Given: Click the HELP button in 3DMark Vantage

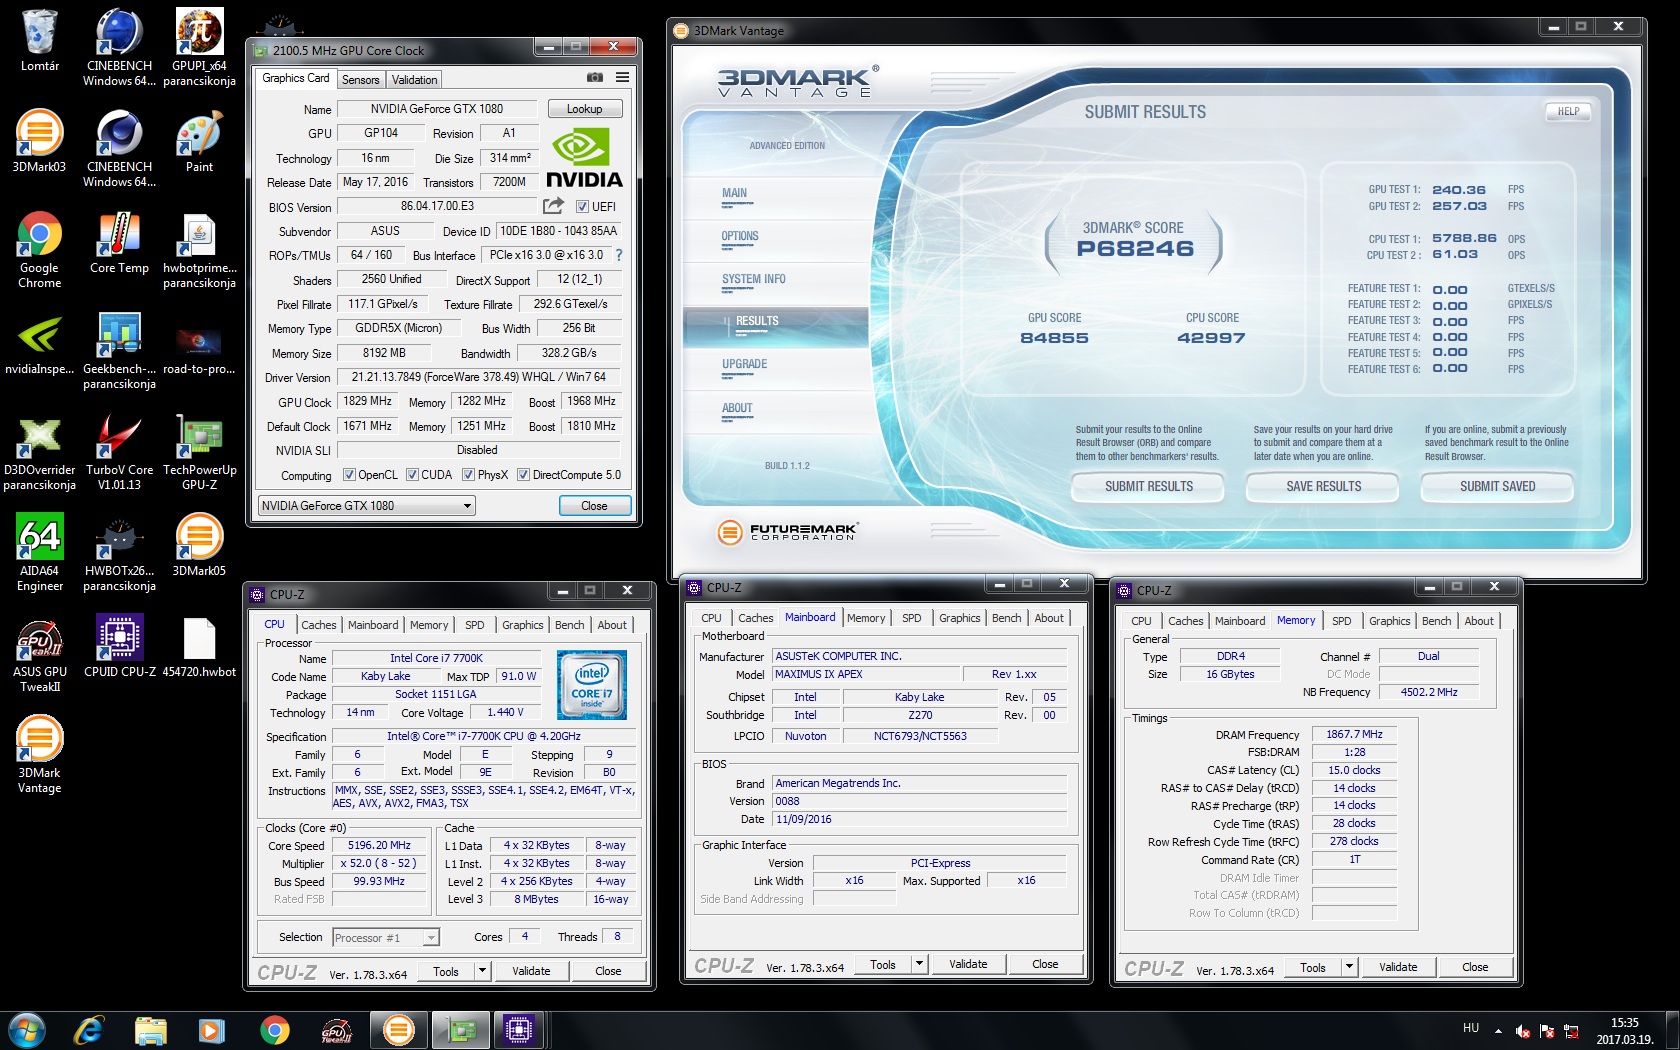Looking at the screenshot, I should click(x=1568, y=112).
